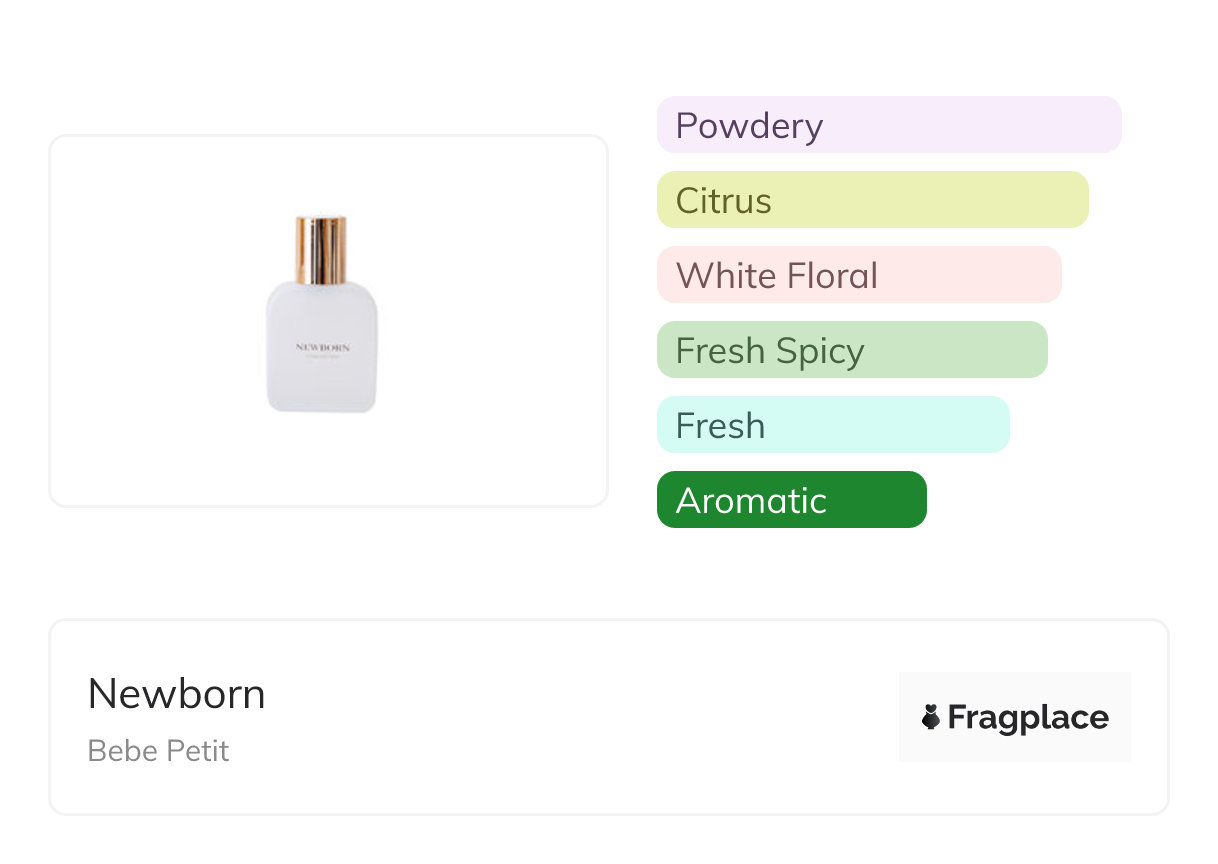Open the Bebe Petit brand link
The width and height of the screenshot is (1218, 864).
pyautogui.click(x=159, y=751)
